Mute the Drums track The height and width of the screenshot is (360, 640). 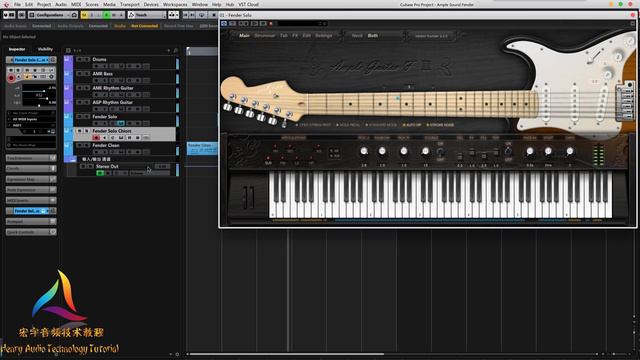[x=80, y=59]
